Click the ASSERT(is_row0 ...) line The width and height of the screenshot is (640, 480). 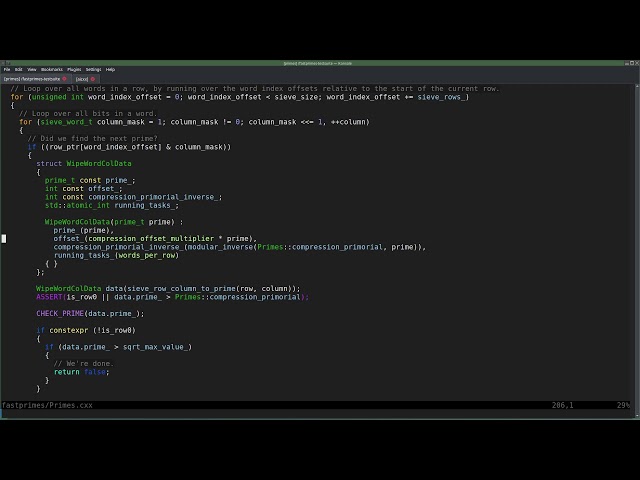coord(172,297)
